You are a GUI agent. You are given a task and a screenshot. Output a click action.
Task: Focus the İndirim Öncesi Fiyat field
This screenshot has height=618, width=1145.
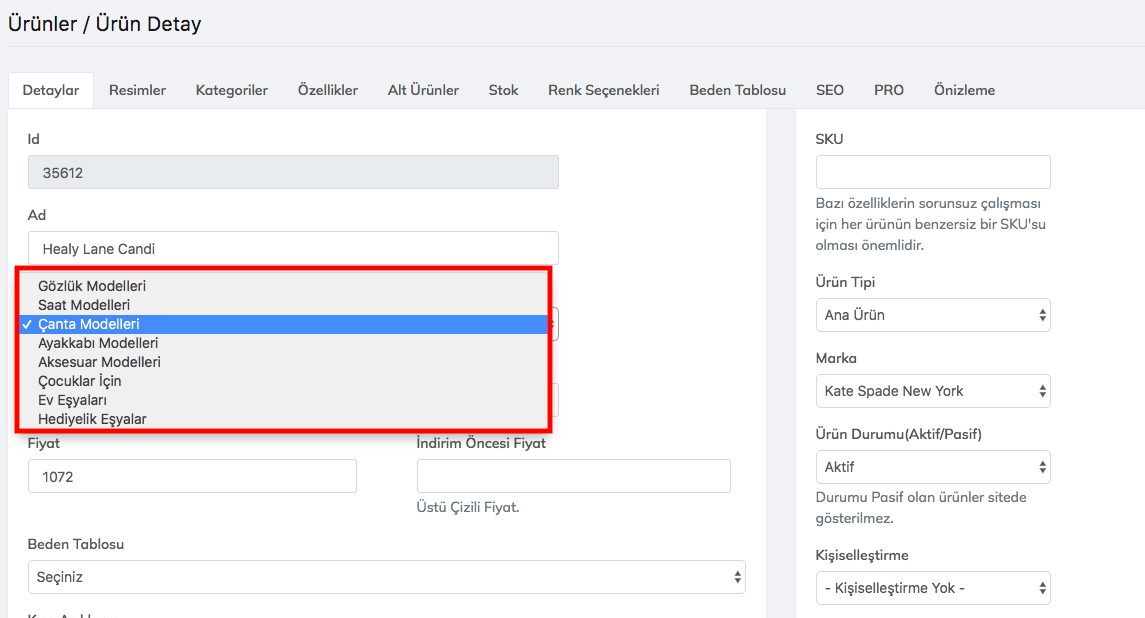[573, 477]
